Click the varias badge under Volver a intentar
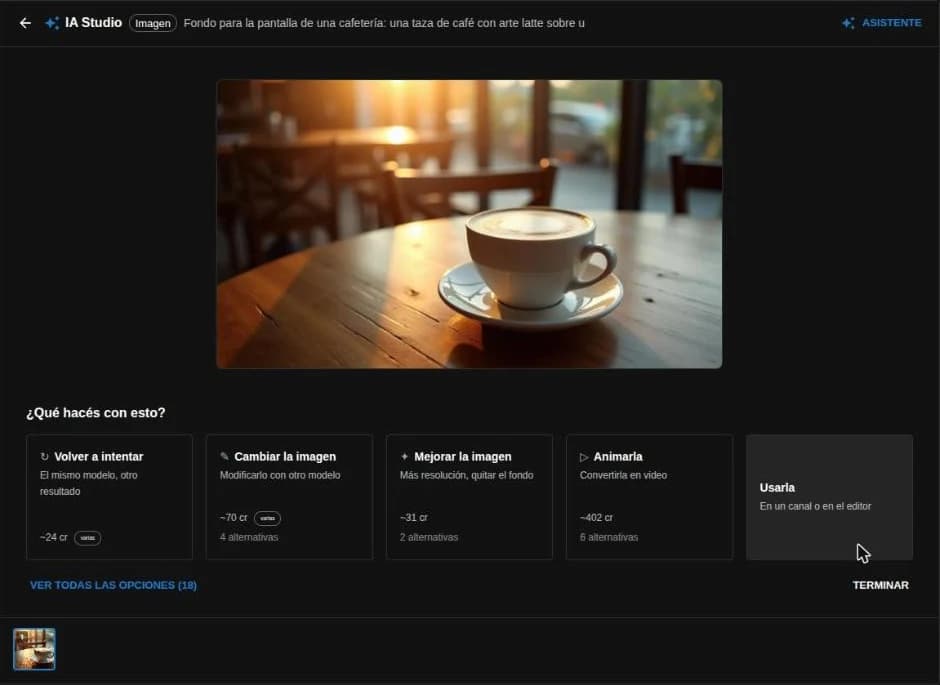This screenshot has height=685, width=940. [88, 538]
